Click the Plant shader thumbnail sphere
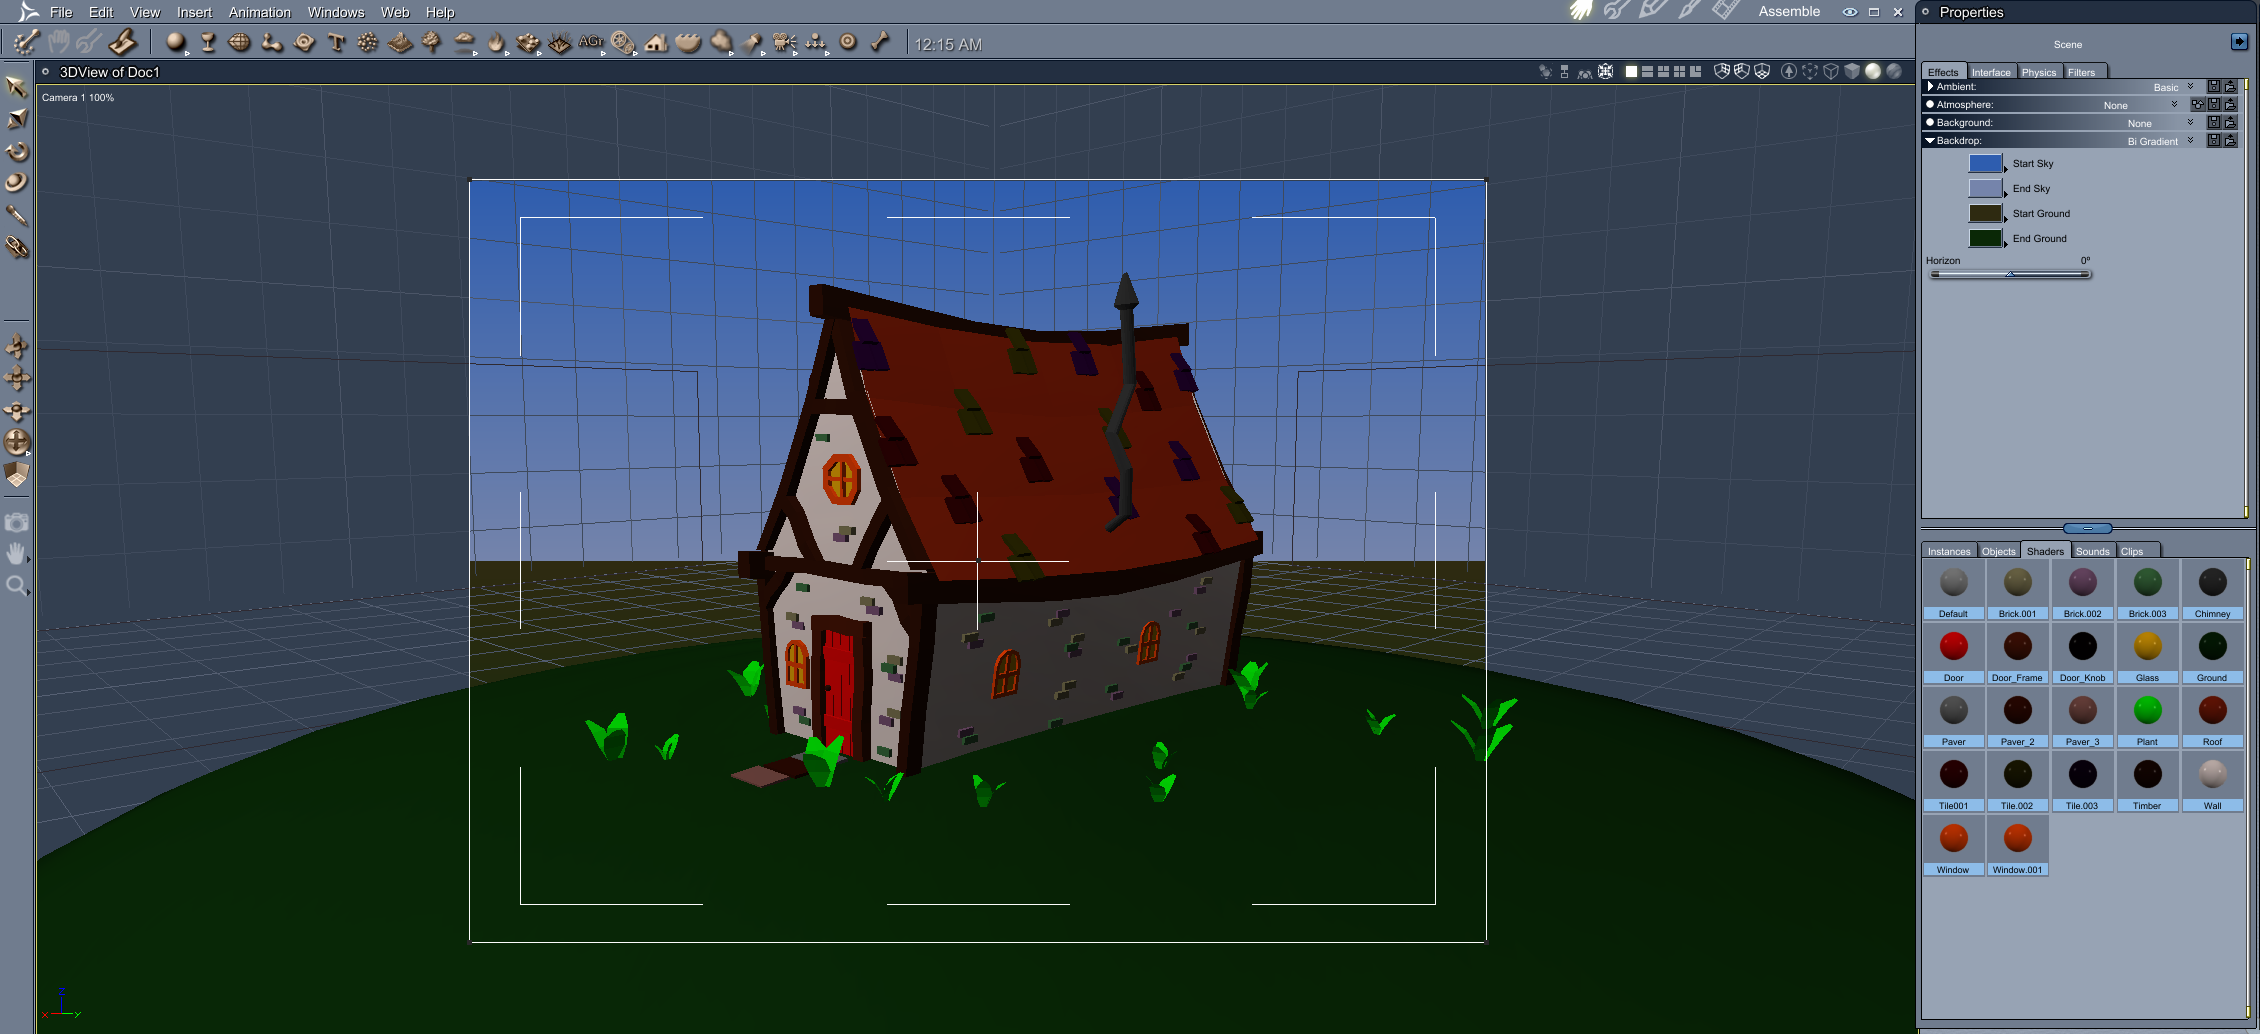The width and height of the screenshot is (2260, 1034). pos(2147,710)
